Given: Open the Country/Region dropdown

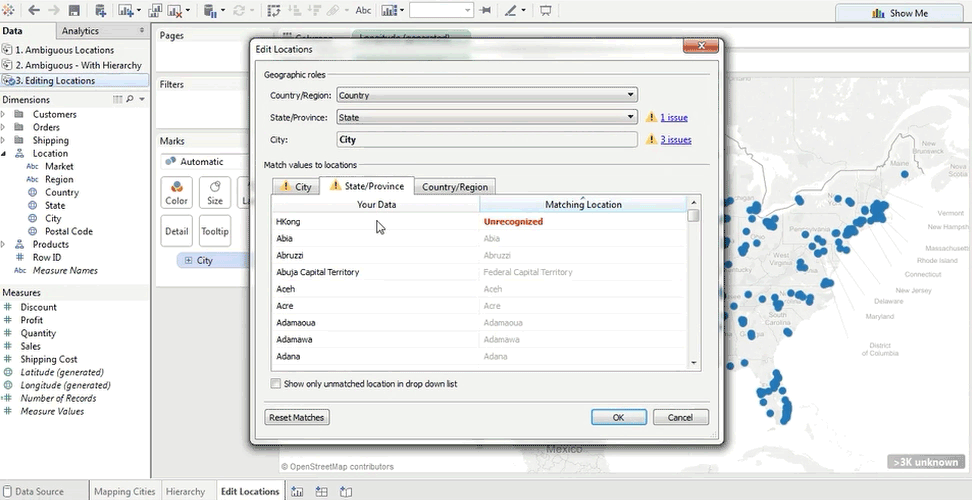Looking at the screenshot, I should point(486,95).
